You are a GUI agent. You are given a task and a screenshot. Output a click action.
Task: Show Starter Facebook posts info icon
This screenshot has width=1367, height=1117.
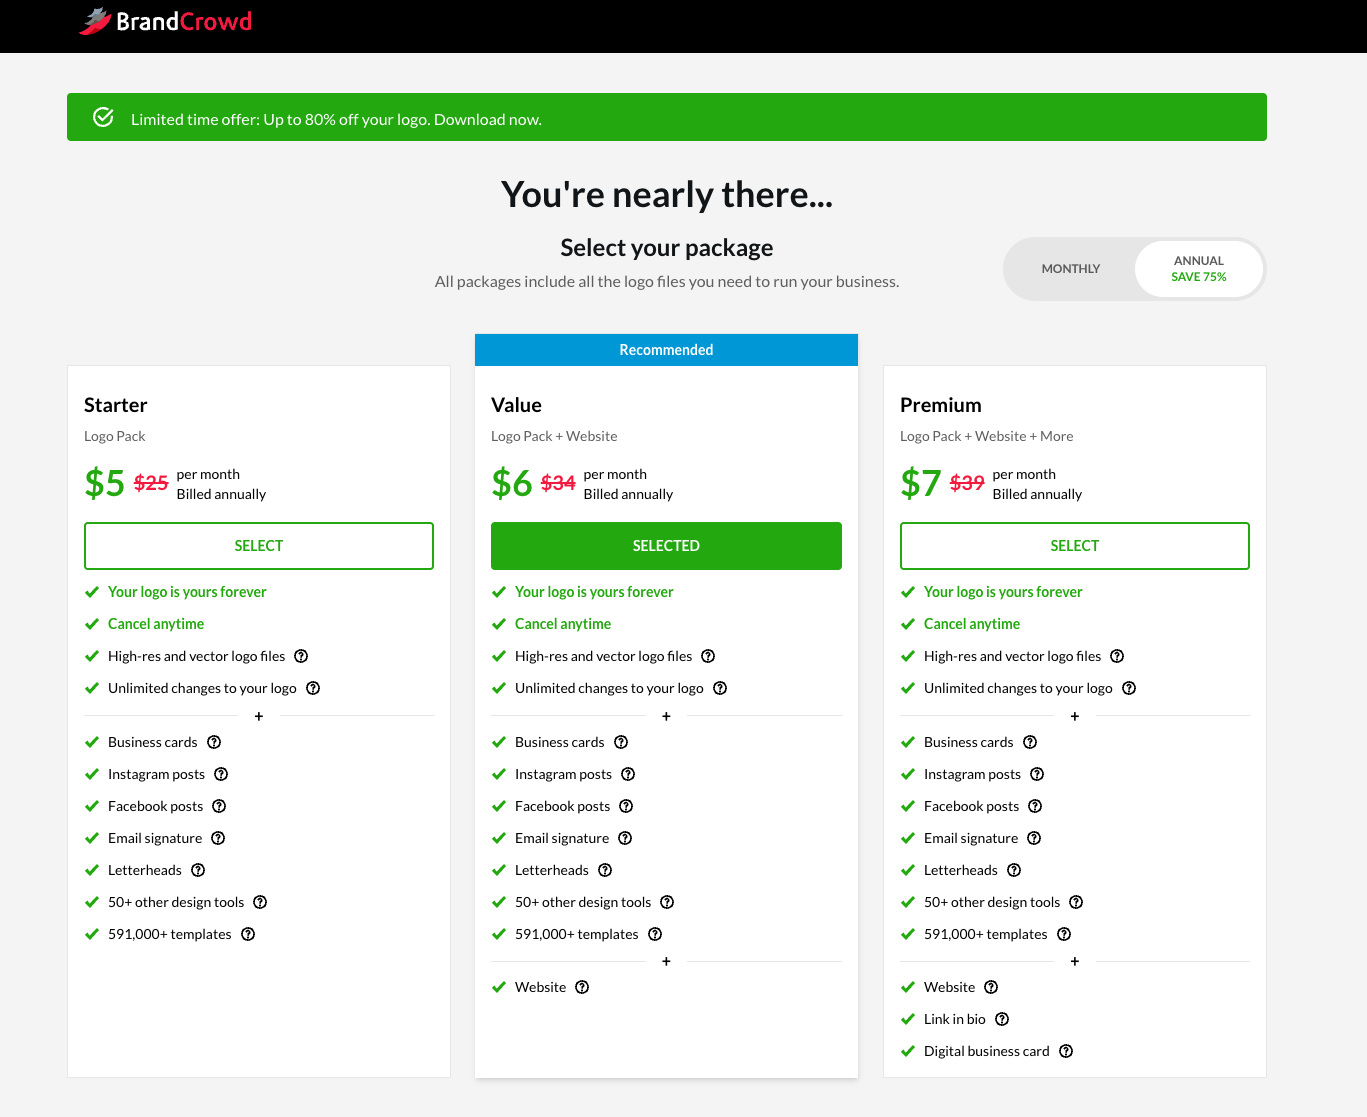point(219,806)
